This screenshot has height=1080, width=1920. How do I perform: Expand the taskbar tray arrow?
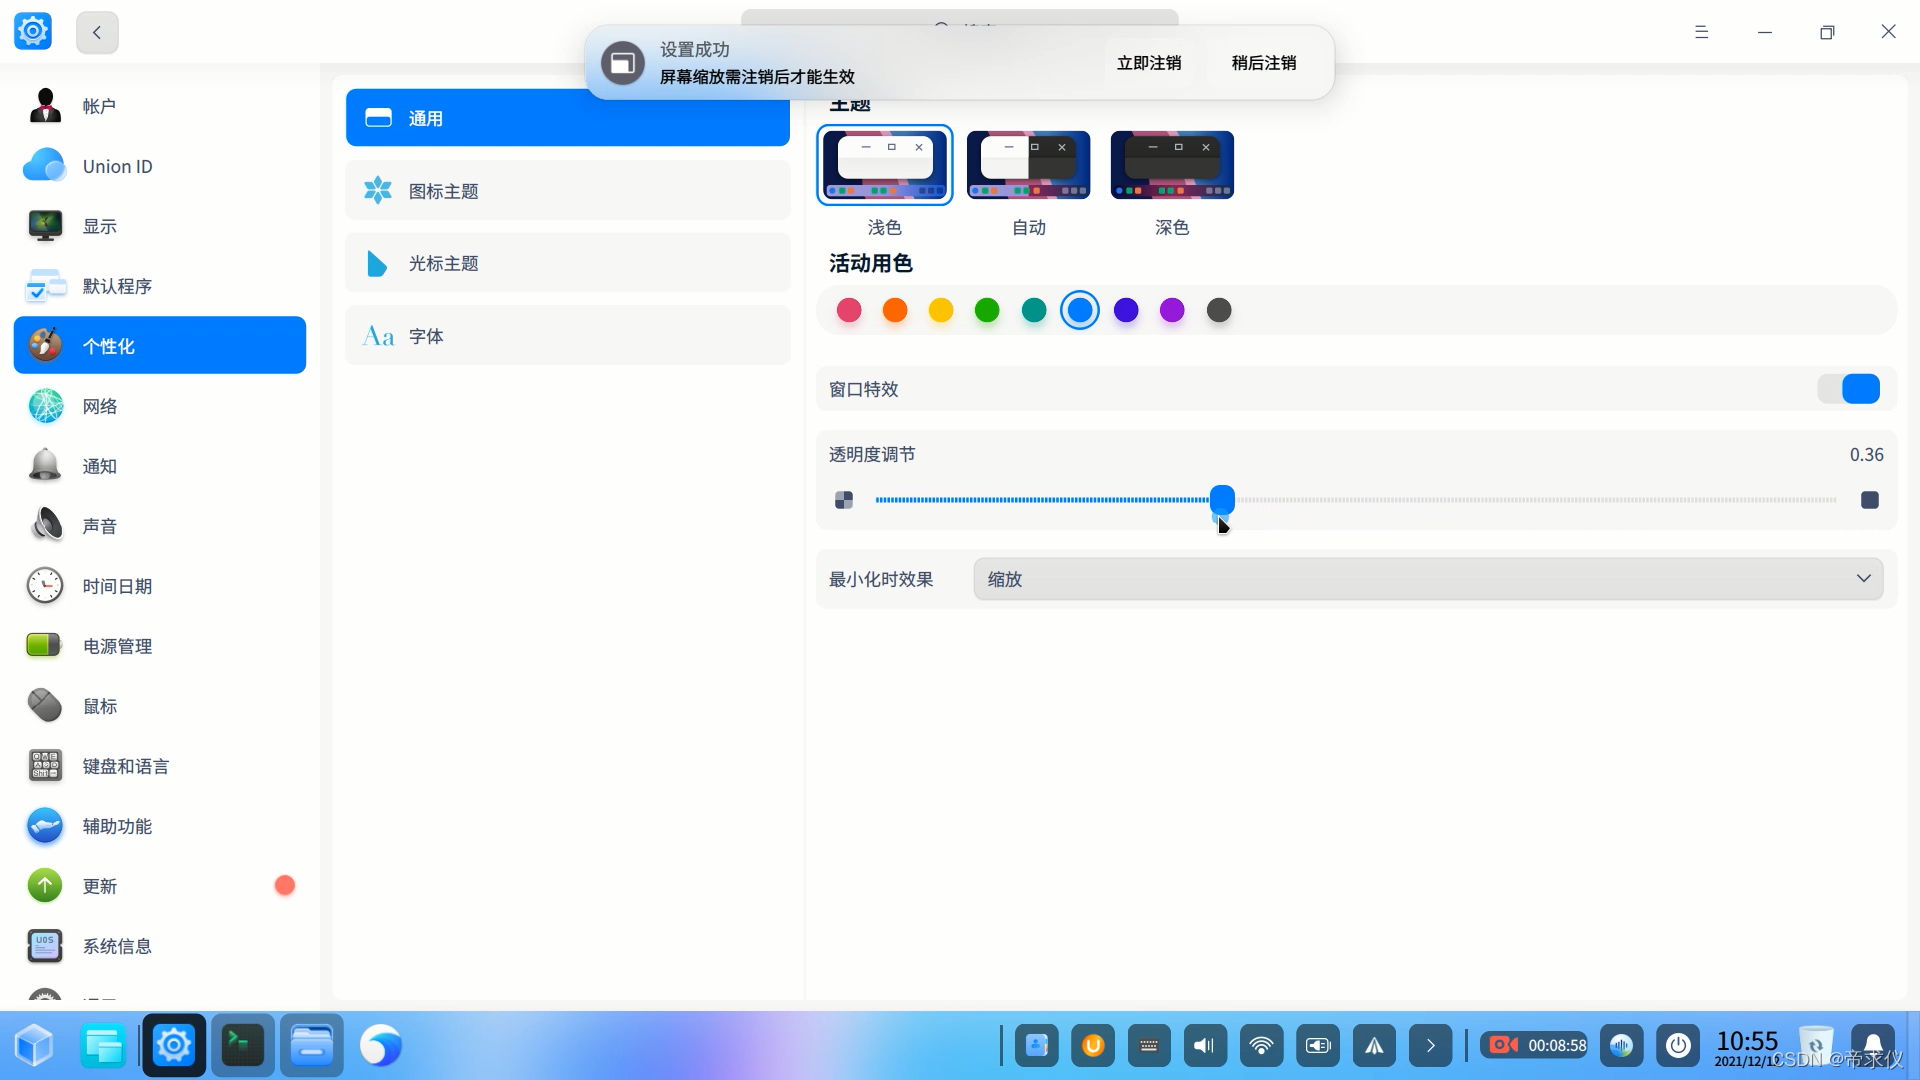click(x=1430, y=1046)
